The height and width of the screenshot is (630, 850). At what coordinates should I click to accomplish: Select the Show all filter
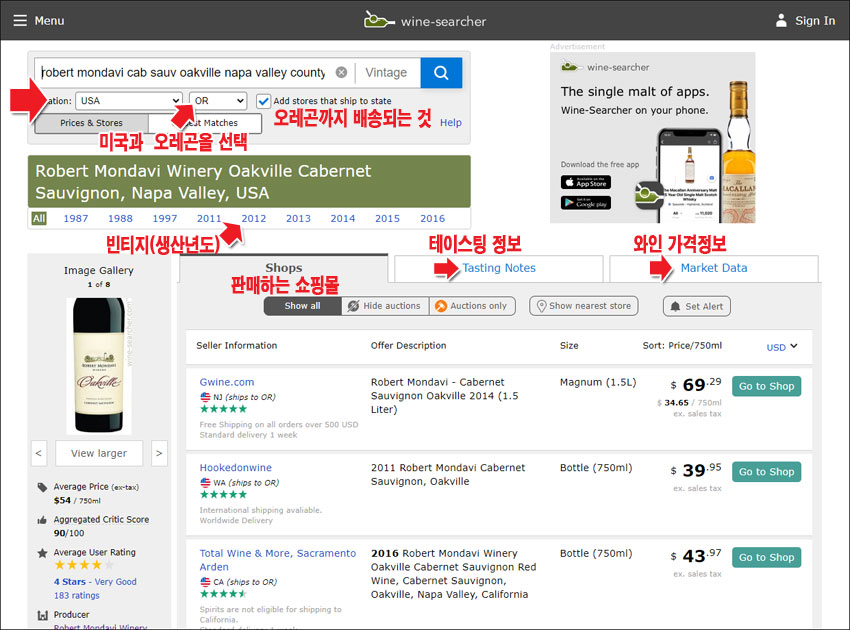(x=302, y=306)
